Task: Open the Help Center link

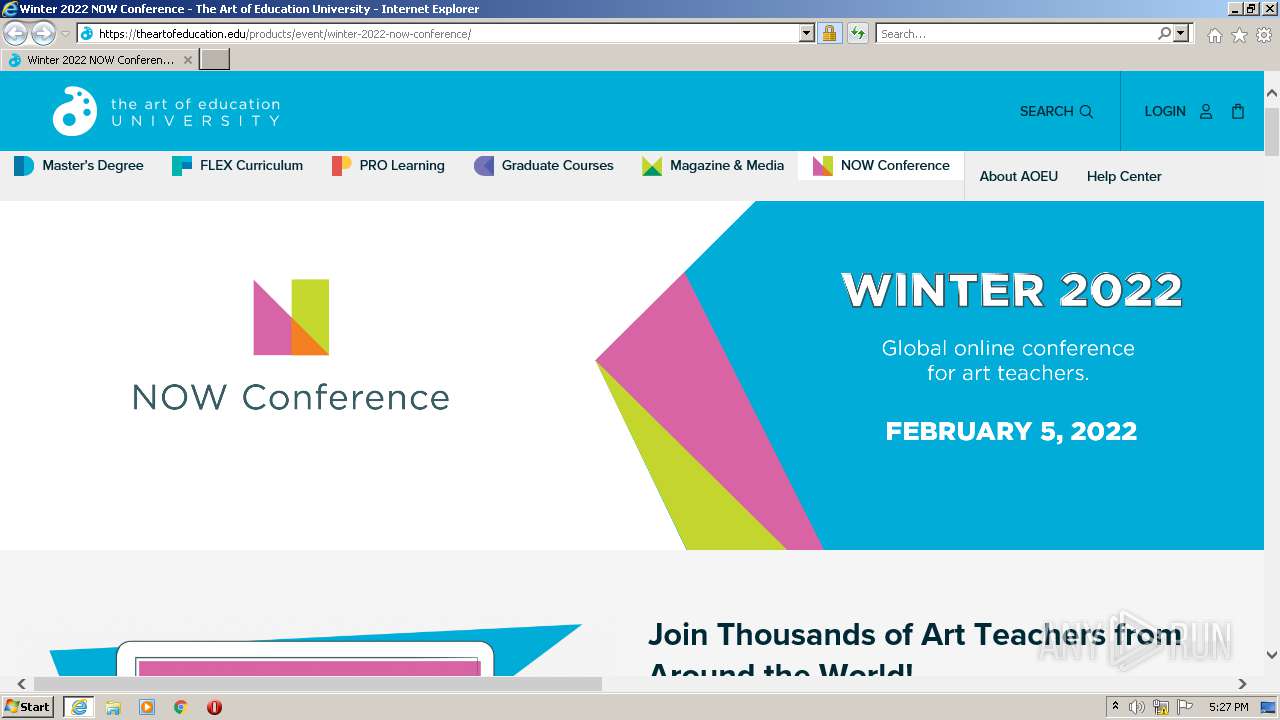Action: (1124, 177)
